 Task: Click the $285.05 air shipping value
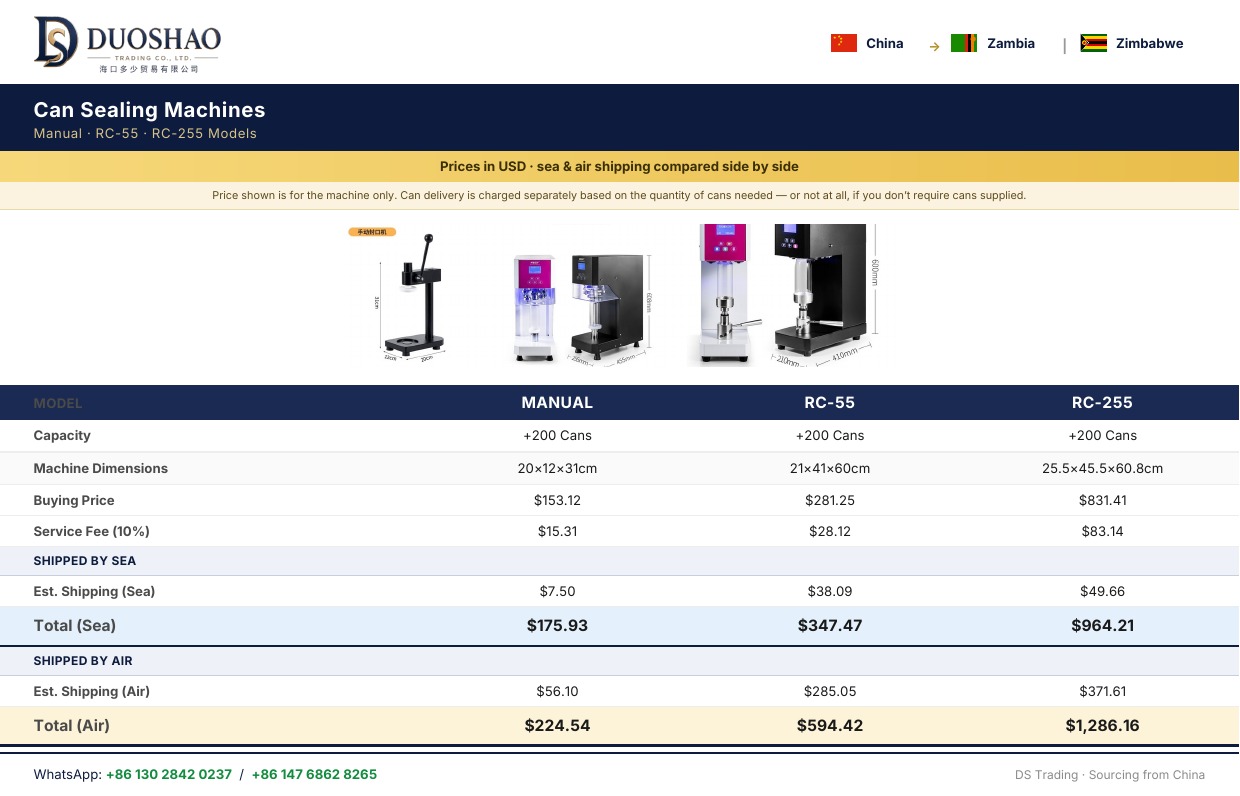830,691
